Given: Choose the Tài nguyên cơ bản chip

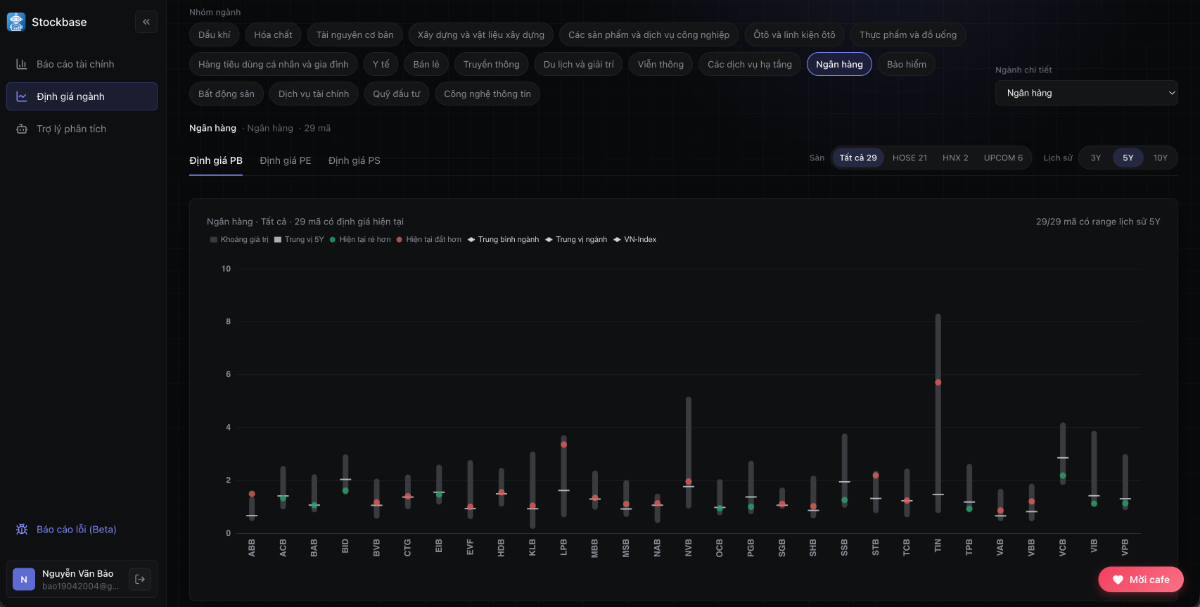Looking at the screenshot, I should click(x=355, y=34).
